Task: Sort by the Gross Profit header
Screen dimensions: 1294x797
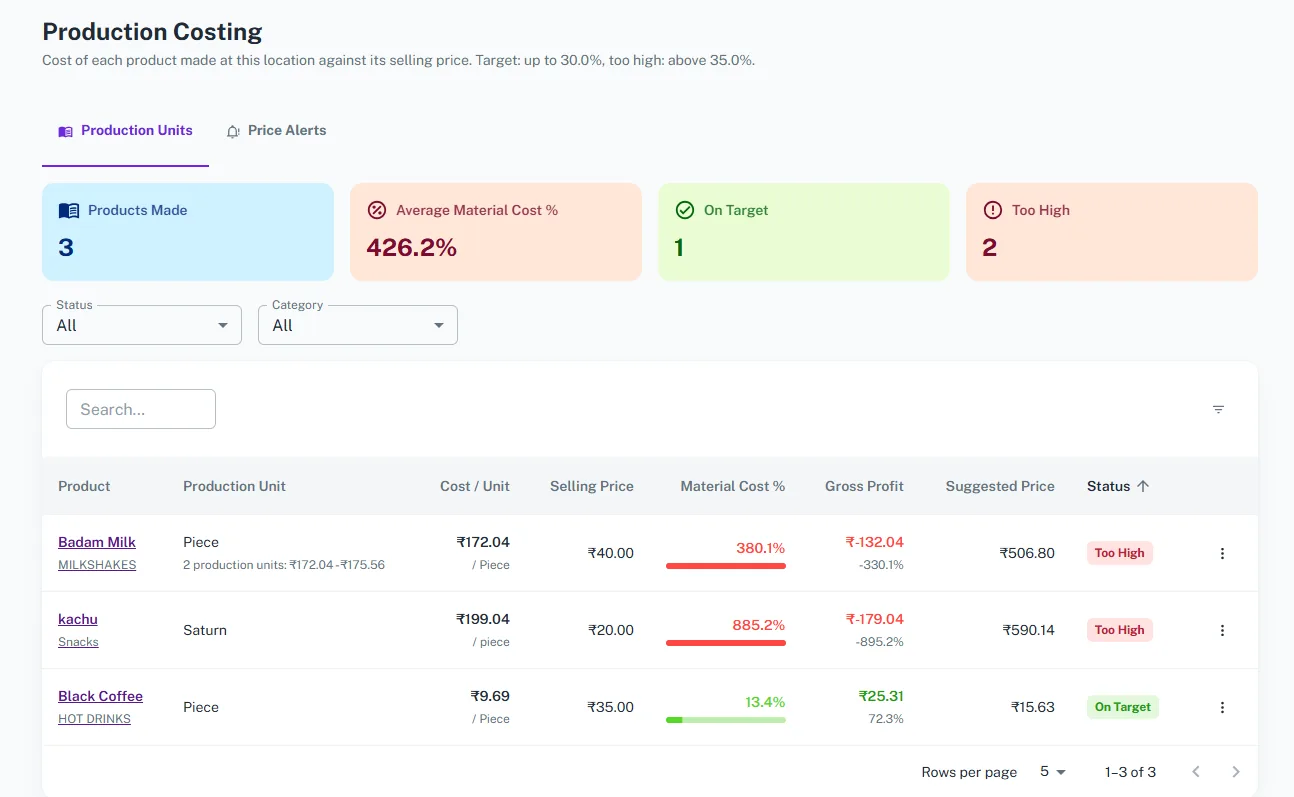Action: (x=864, y=486)
